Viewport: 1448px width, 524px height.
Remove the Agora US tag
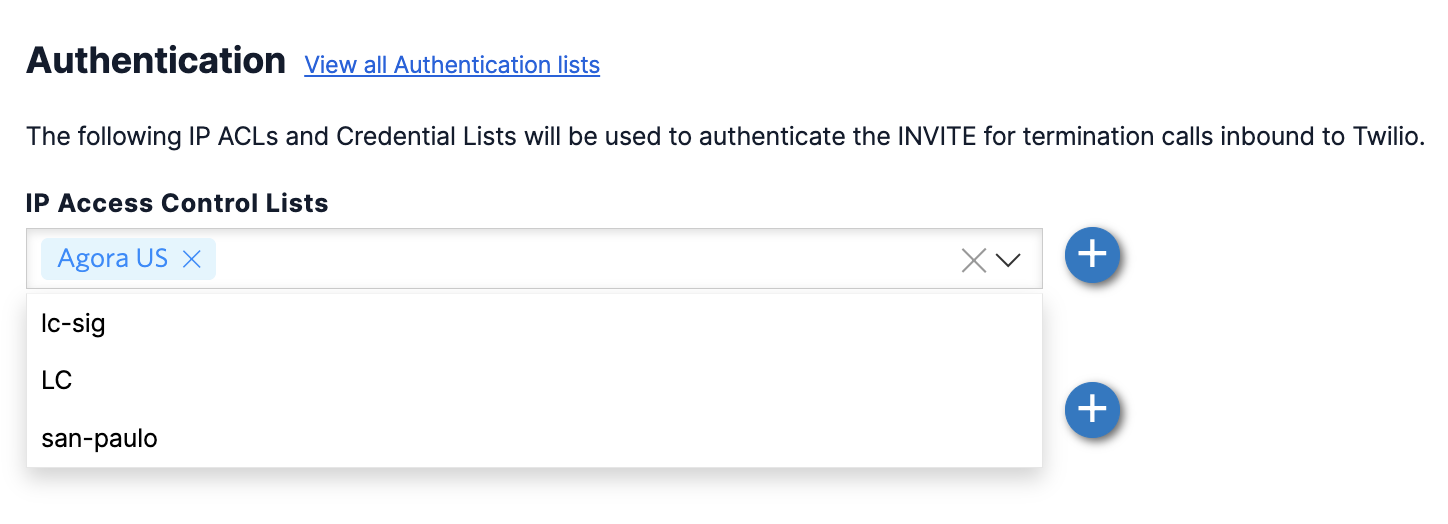[x=192, y=259]
